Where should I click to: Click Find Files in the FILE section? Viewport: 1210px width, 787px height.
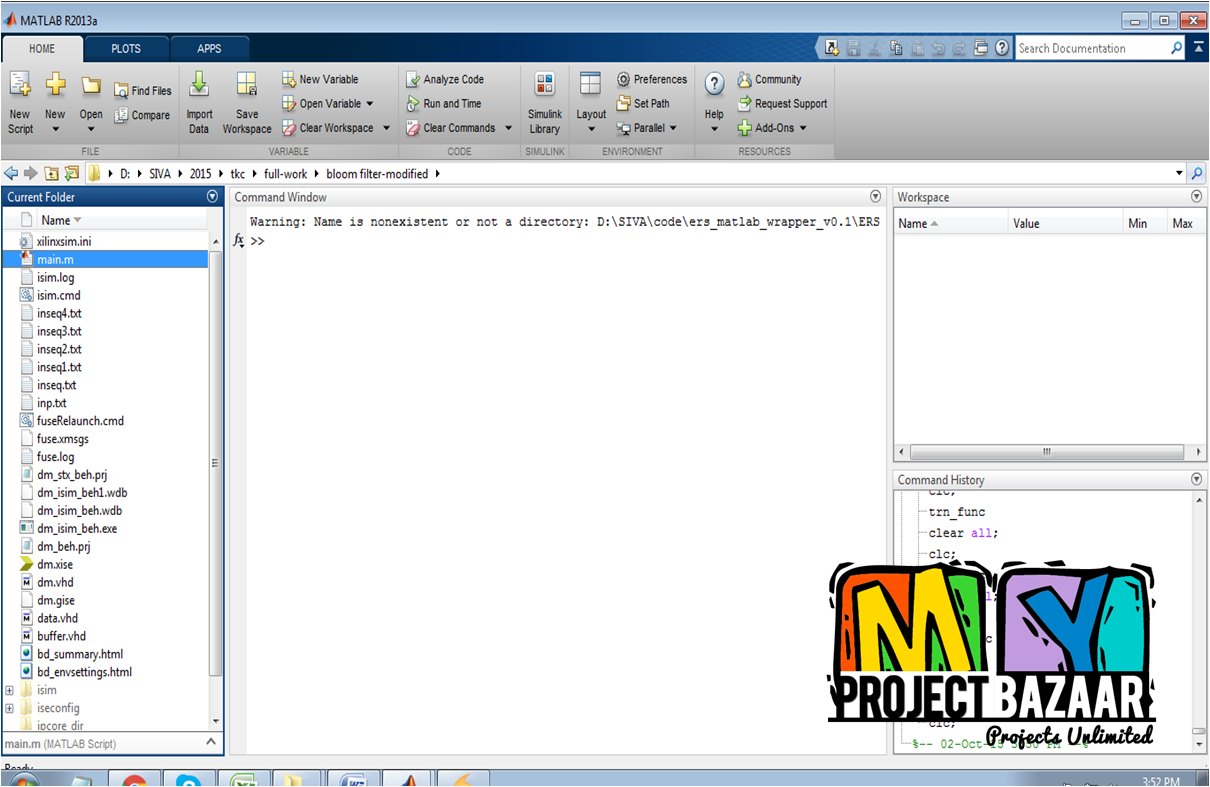click(x=142, y=91)
